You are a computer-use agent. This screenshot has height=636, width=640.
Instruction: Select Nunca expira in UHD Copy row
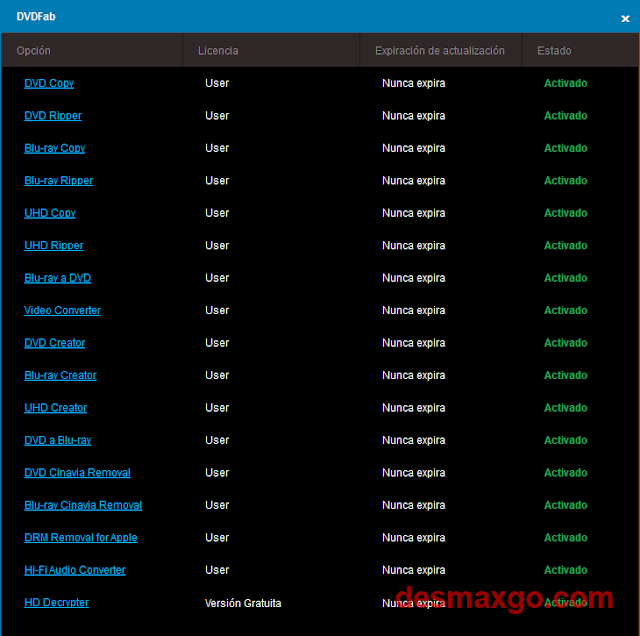coord(413,213)
